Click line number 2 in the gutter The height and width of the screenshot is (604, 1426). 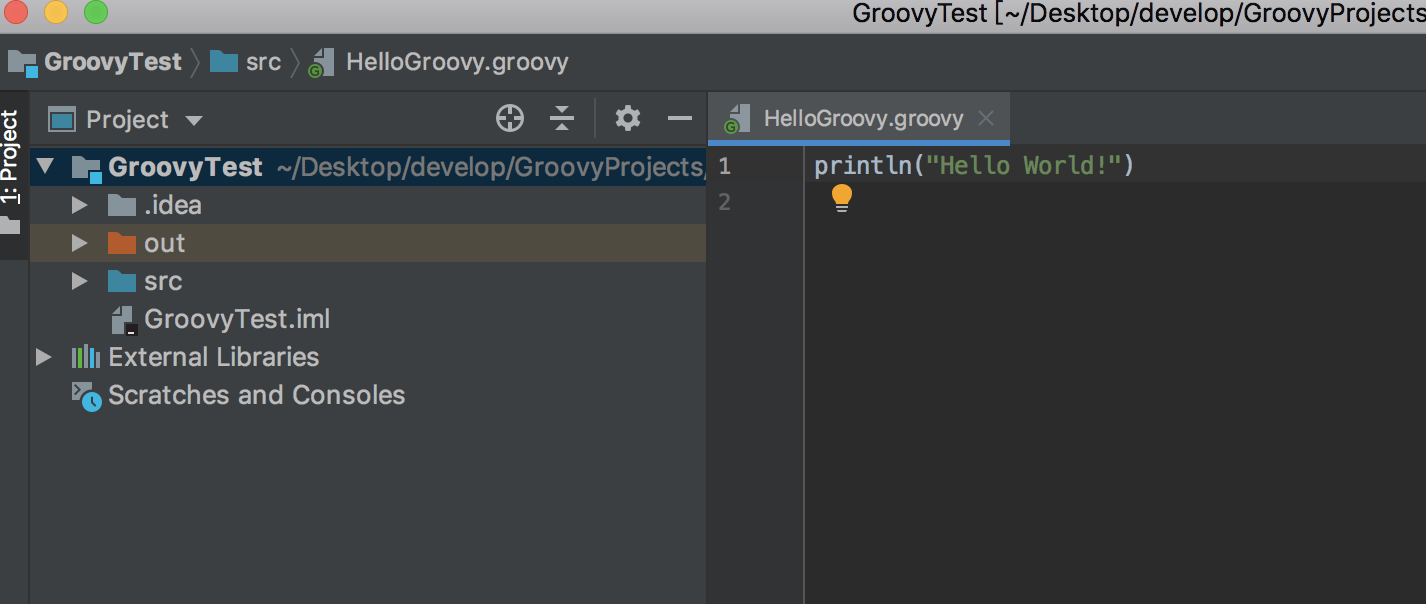[724, 202]
